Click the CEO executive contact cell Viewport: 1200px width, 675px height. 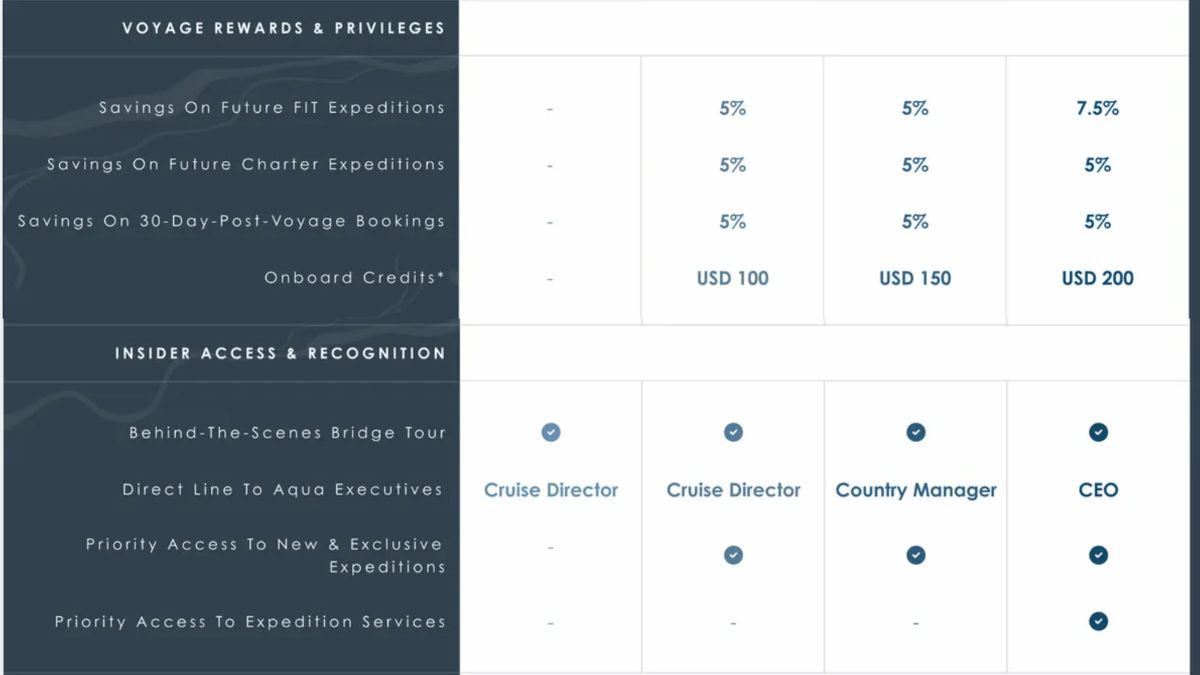(x=1098, y=490)
